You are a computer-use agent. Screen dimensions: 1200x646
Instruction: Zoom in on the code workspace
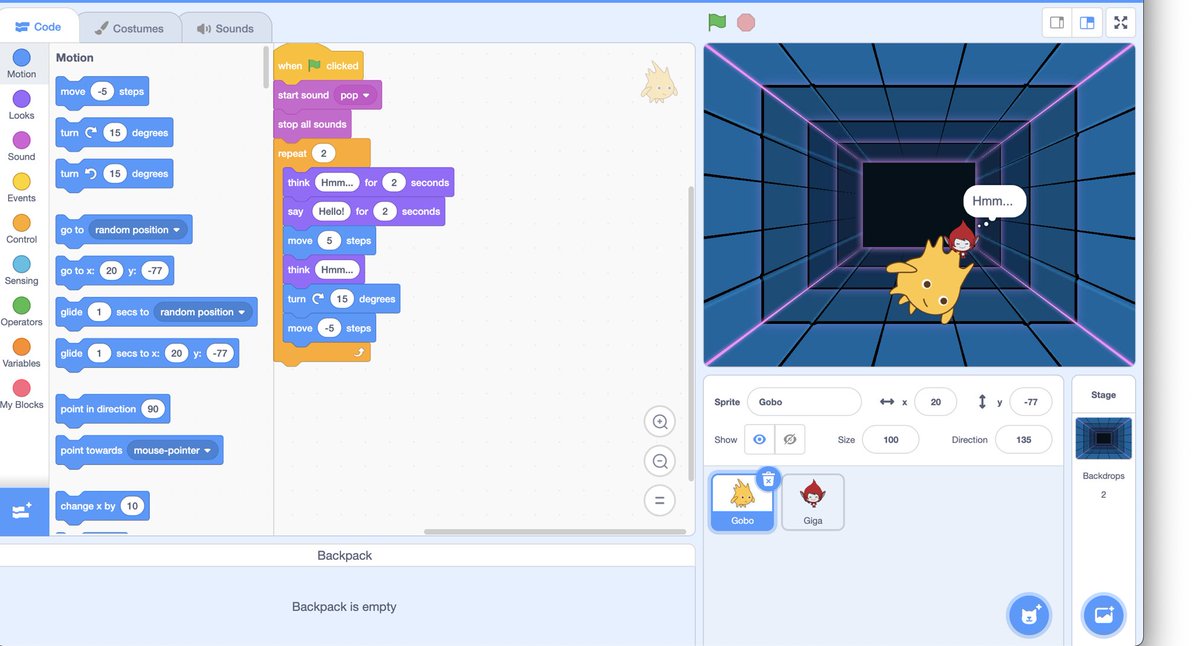660,422
